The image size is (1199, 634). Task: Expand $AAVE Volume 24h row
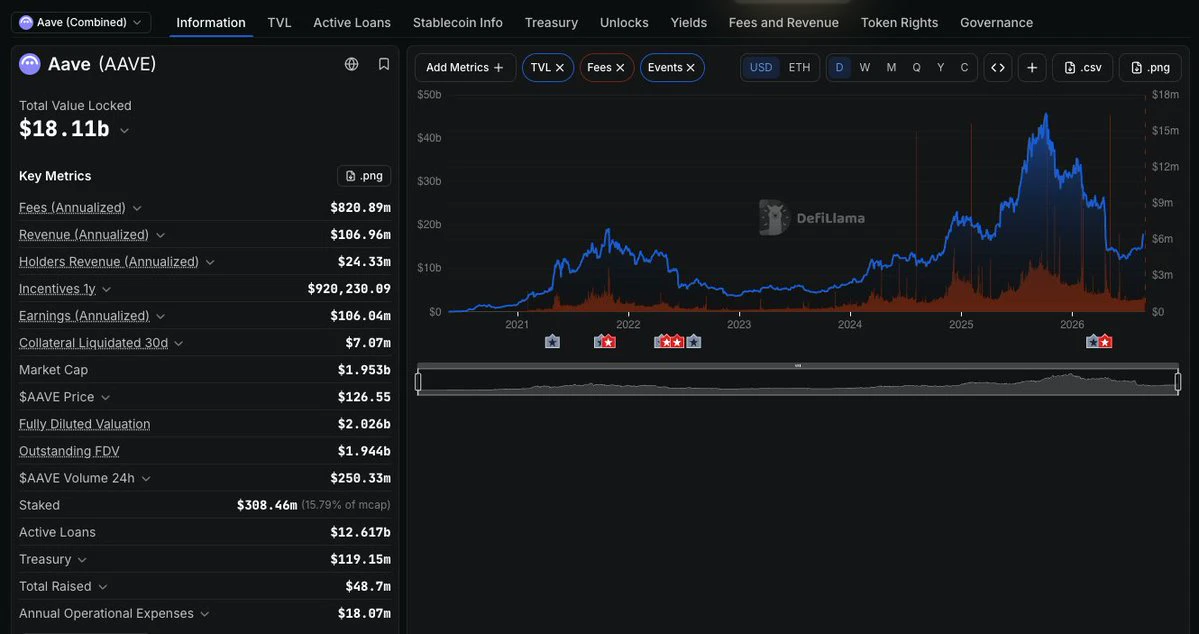pos(145,479)
